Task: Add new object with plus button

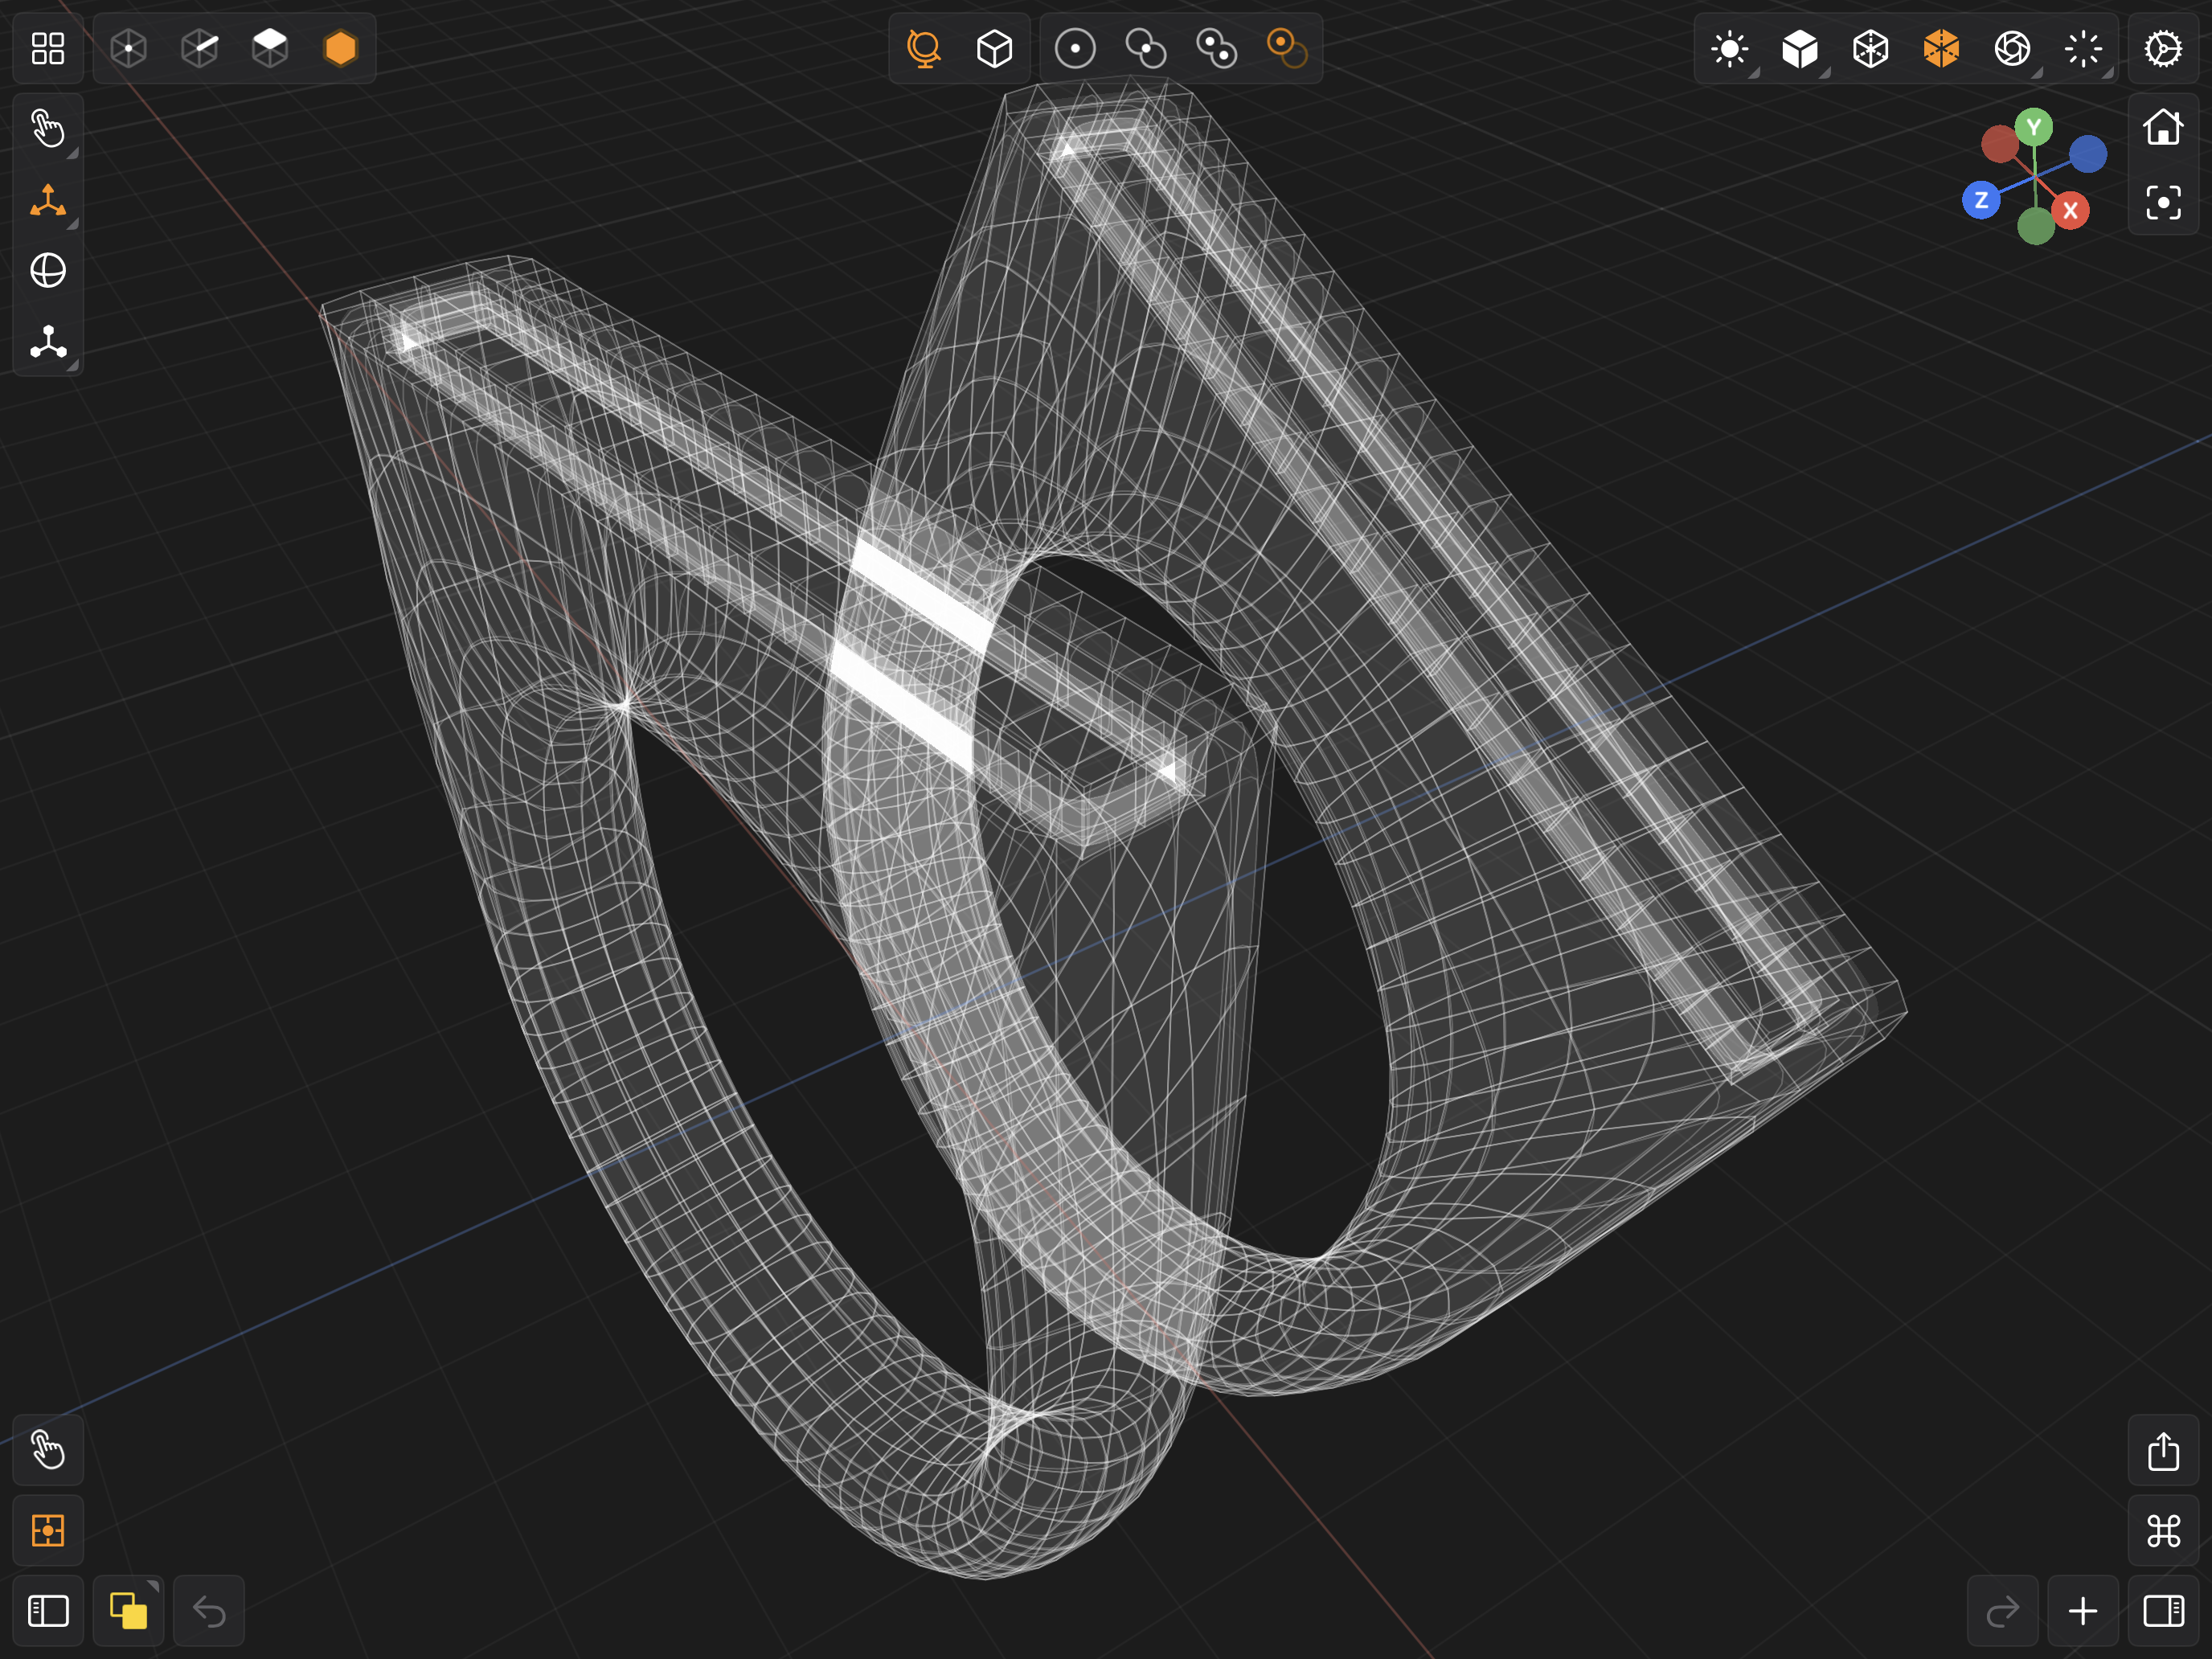Action: 2083,1611
